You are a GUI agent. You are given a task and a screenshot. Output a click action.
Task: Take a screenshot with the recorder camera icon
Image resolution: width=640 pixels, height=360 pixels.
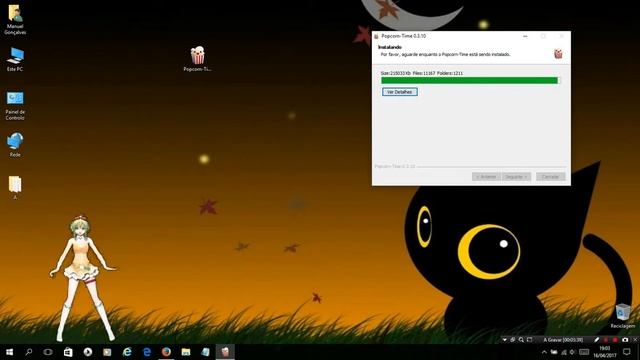click(625, 340)
